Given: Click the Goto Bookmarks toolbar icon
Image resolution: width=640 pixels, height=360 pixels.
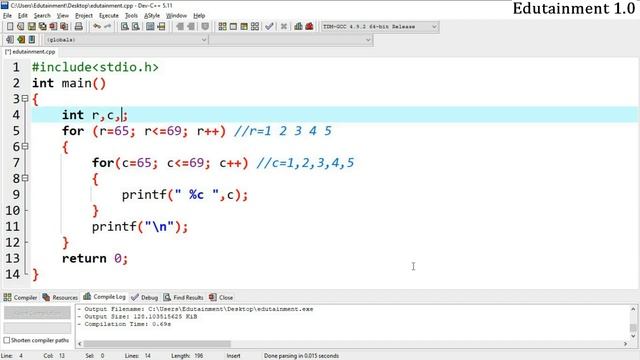Looking at the screenshot, I should (31, 40).
